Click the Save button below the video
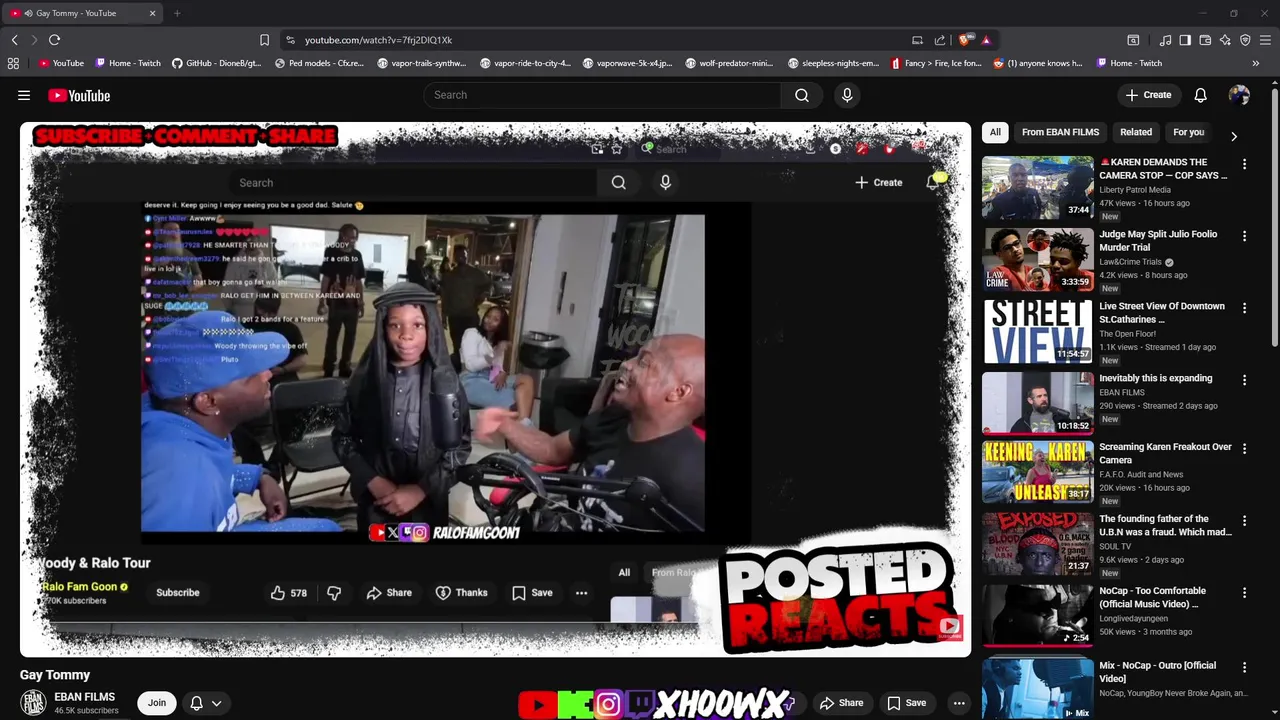The image size is (1280, 720). point(906,703)
